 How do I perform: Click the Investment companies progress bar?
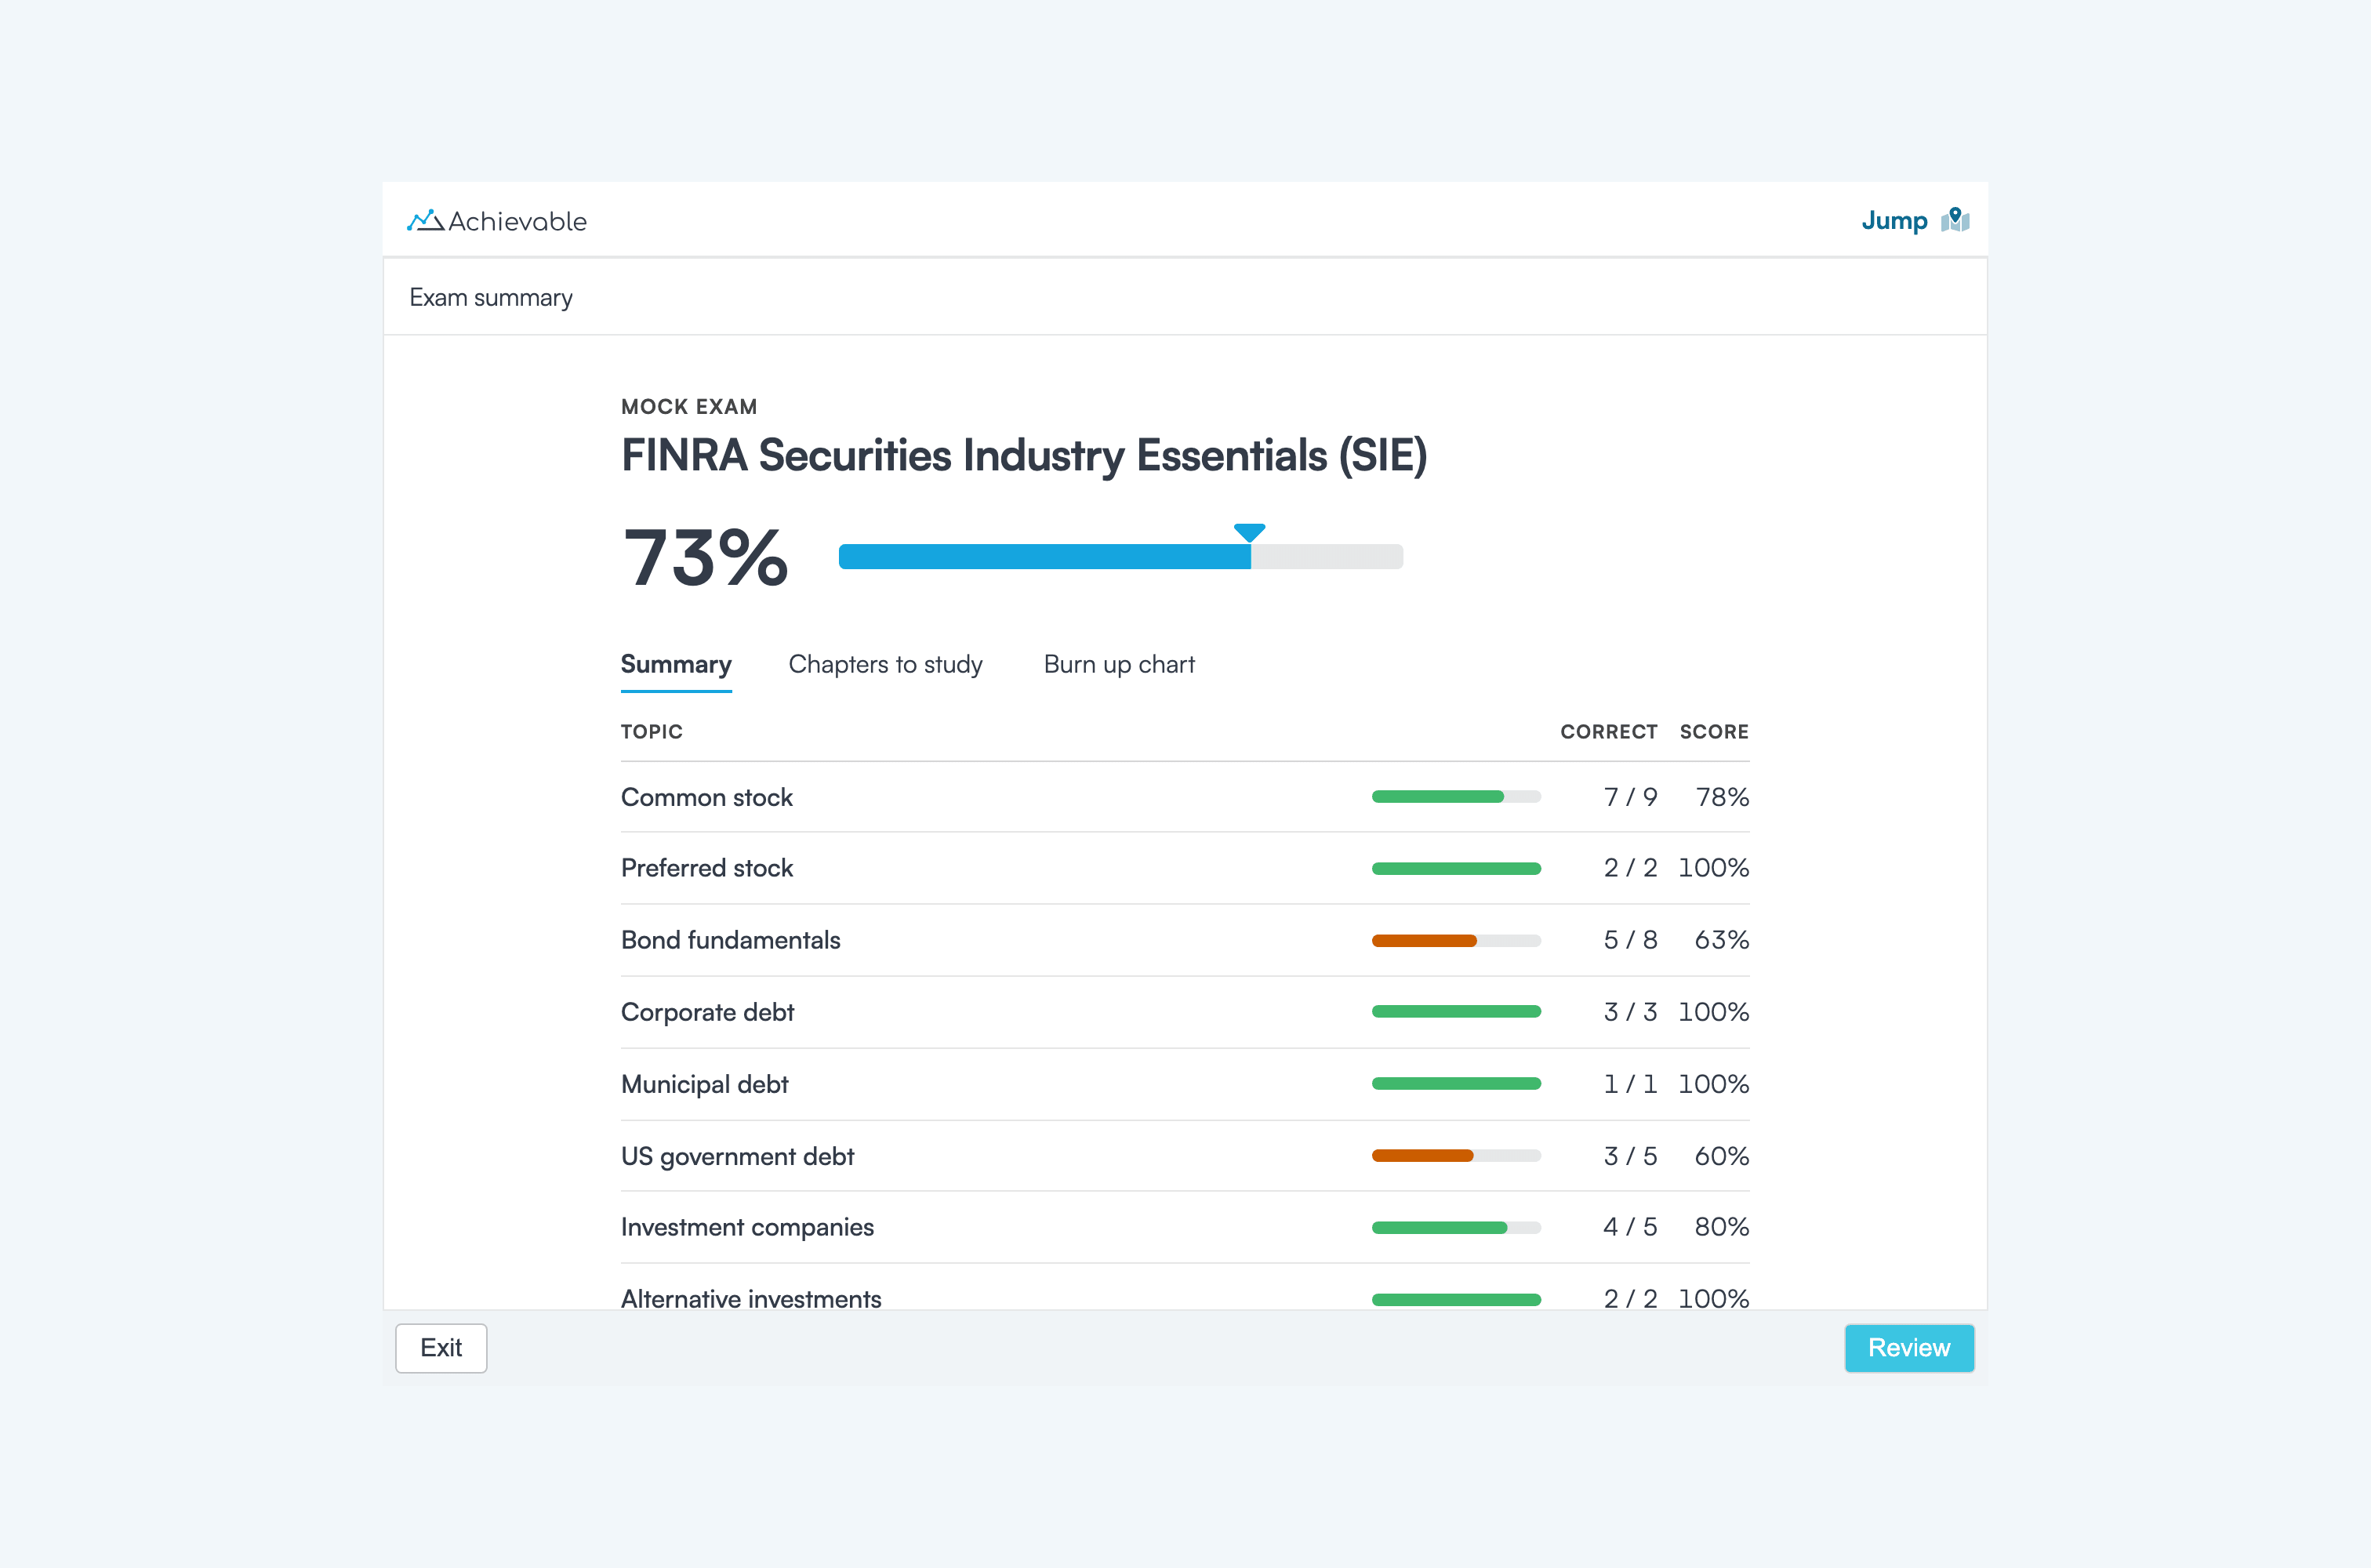[1456, 1228]
